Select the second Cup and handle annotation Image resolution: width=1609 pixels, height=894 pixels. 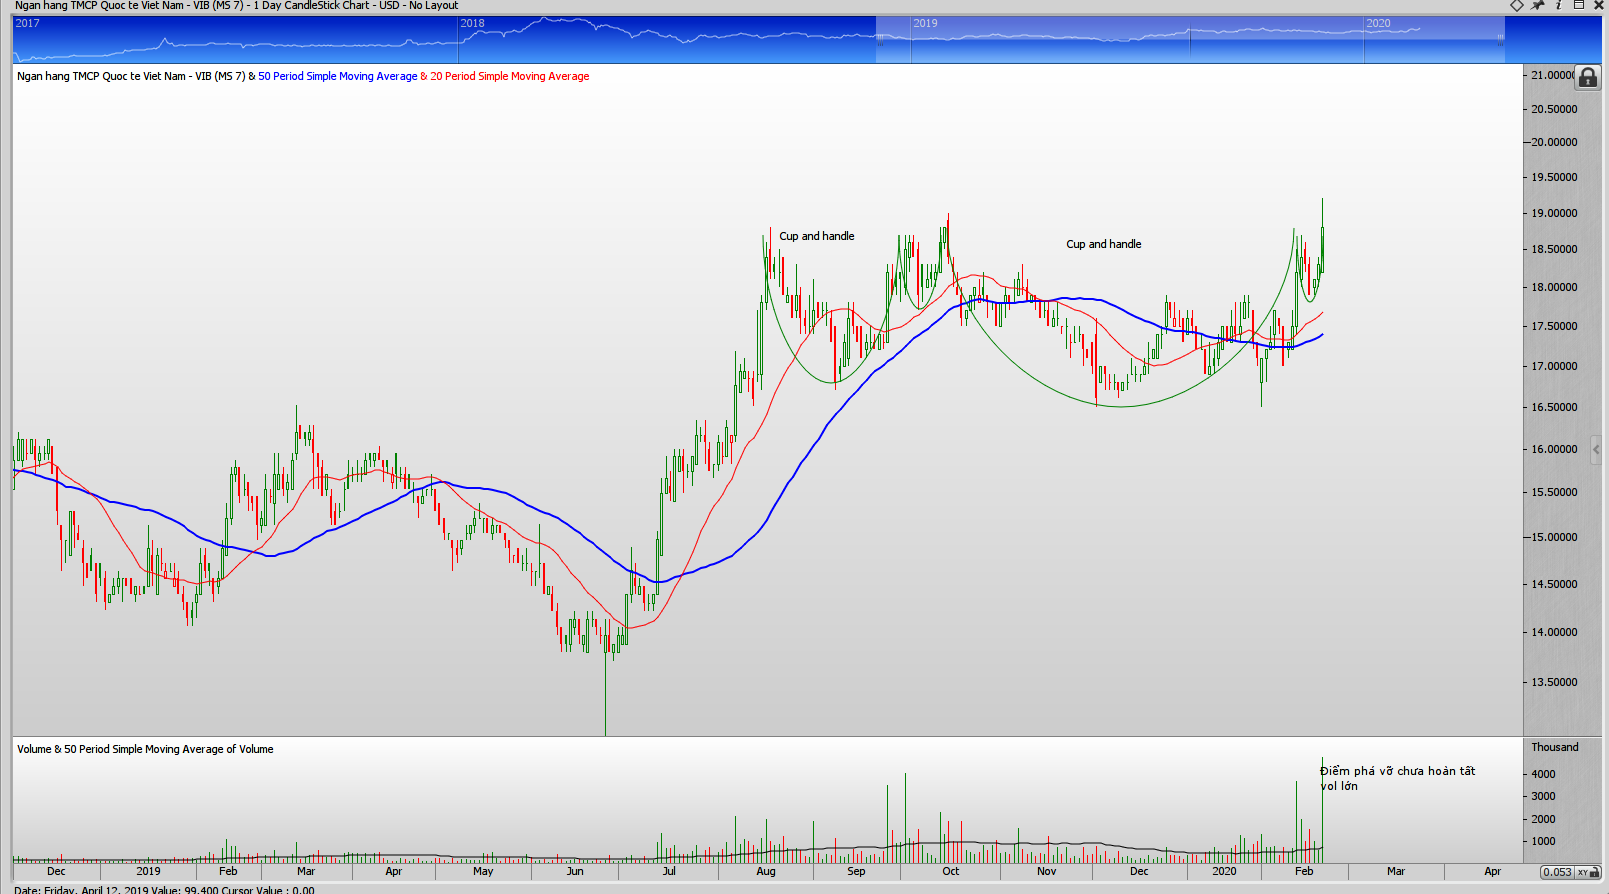pyautogui.click(x=1103, y=244)
